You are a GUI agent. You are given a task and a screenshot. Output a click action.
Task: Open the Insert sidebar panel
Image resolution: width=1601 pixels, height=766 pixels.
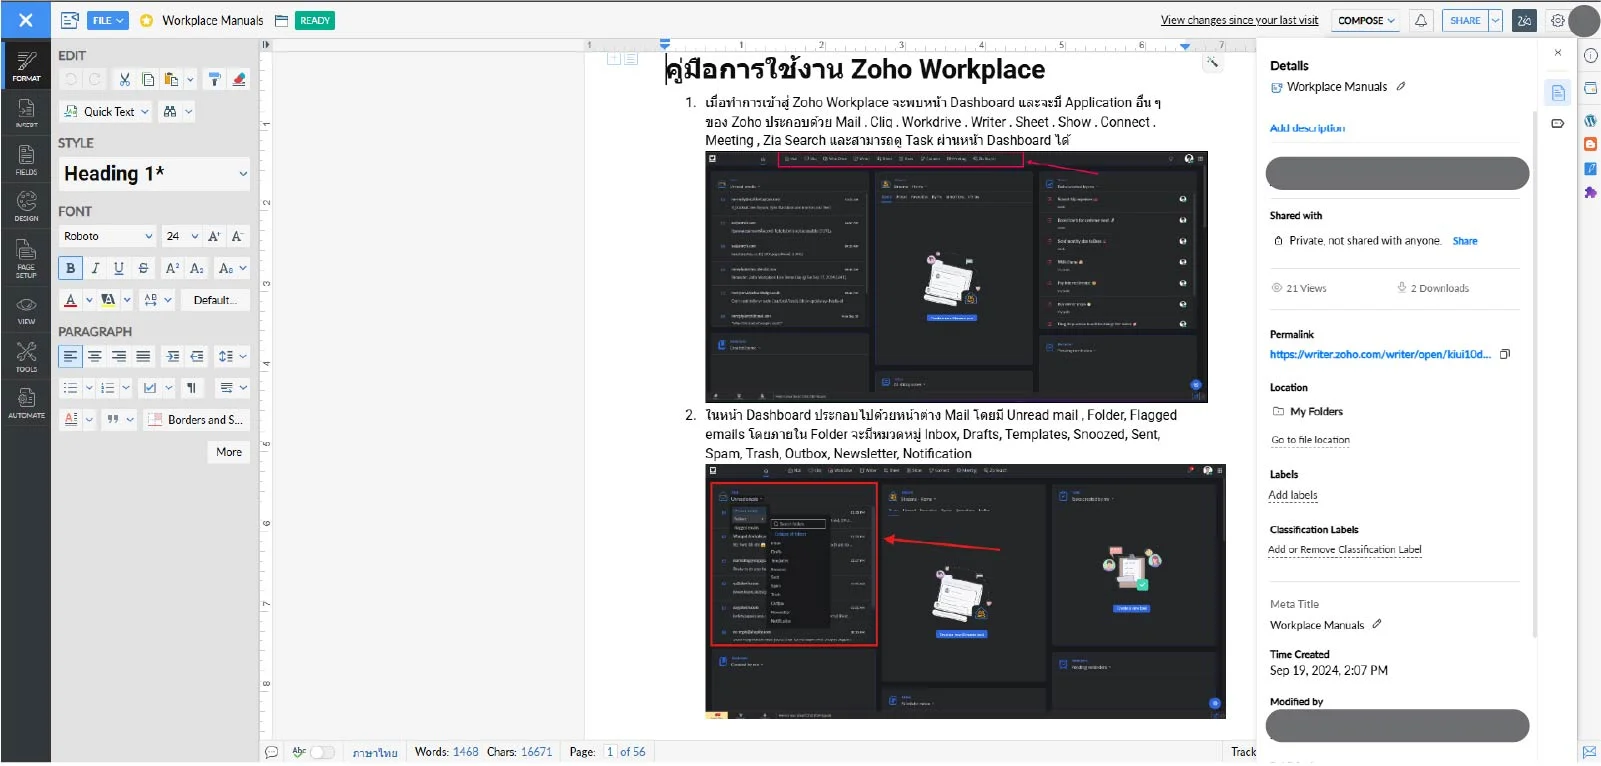coord(26,113)
